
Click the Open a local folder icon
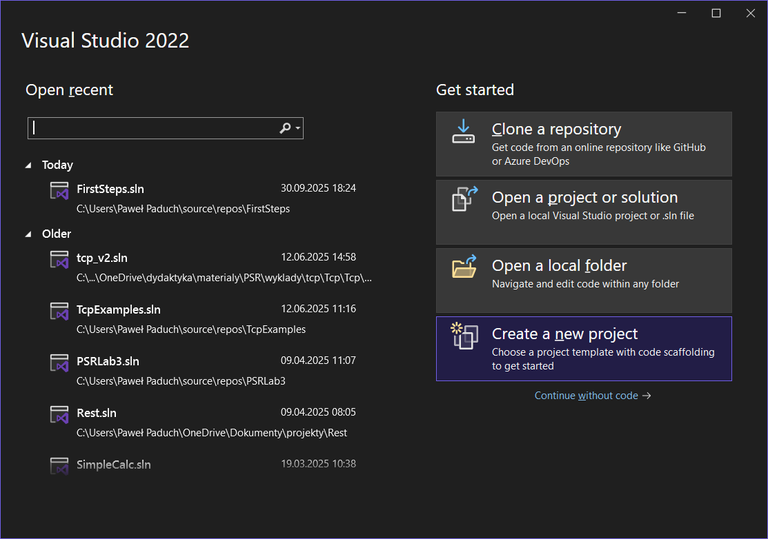coord(465,267)
